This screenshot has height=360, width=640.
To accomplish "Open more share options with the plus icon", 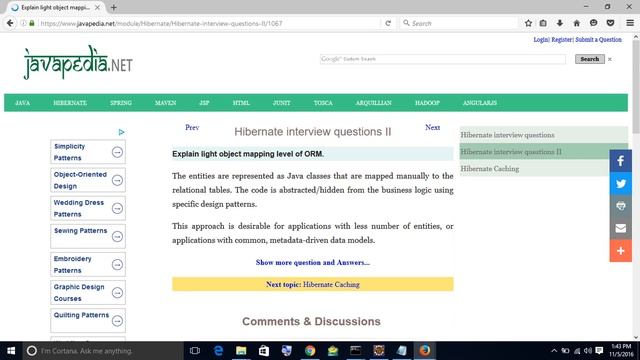I will point(620,251).
